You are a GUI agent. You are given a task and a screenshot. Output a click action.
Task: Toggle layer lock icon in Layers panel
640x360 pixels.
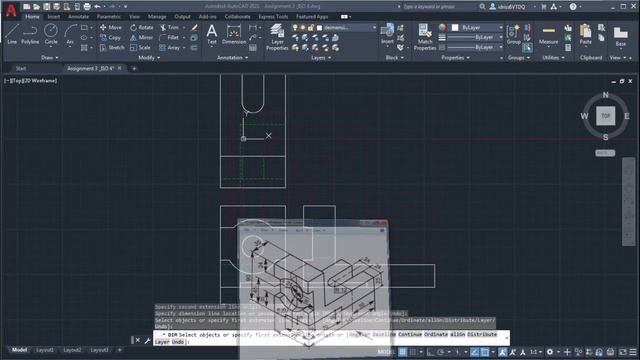[311, 27]
